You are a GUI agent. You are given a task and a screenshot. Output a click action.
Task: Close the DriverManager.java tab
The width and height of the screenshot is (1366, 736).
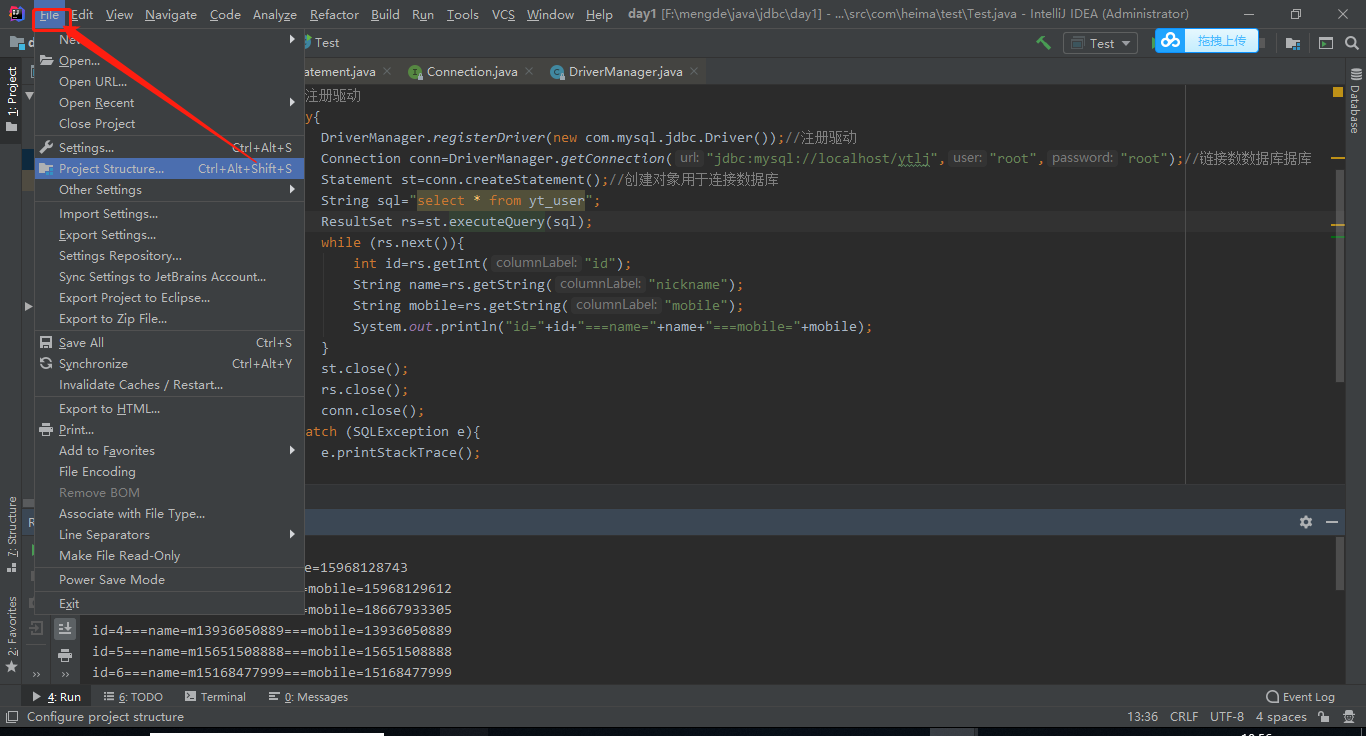coord(694,72)
